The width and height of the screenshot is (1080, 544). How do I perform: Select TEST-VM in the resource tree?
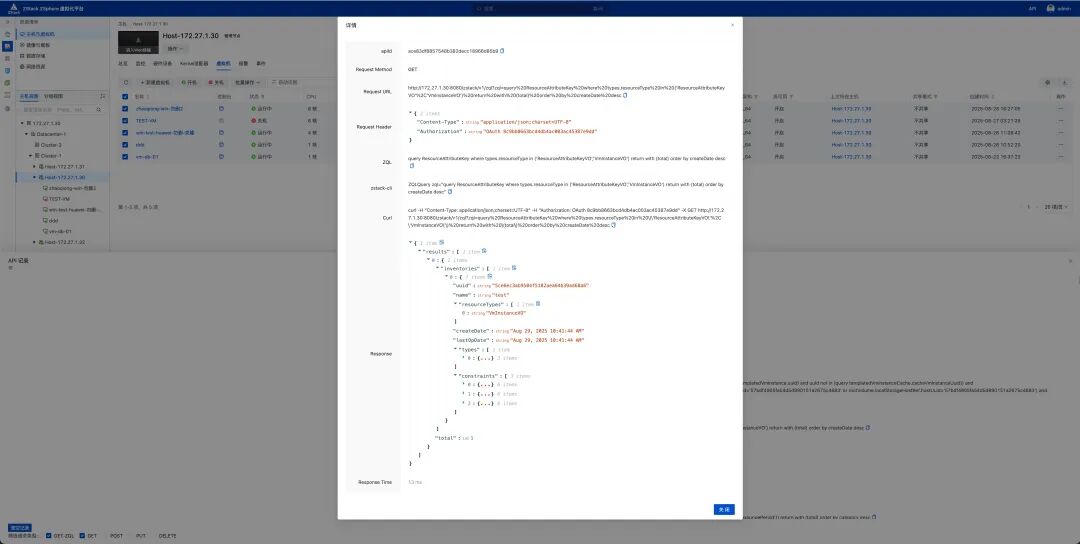click(x=59, y=199)
